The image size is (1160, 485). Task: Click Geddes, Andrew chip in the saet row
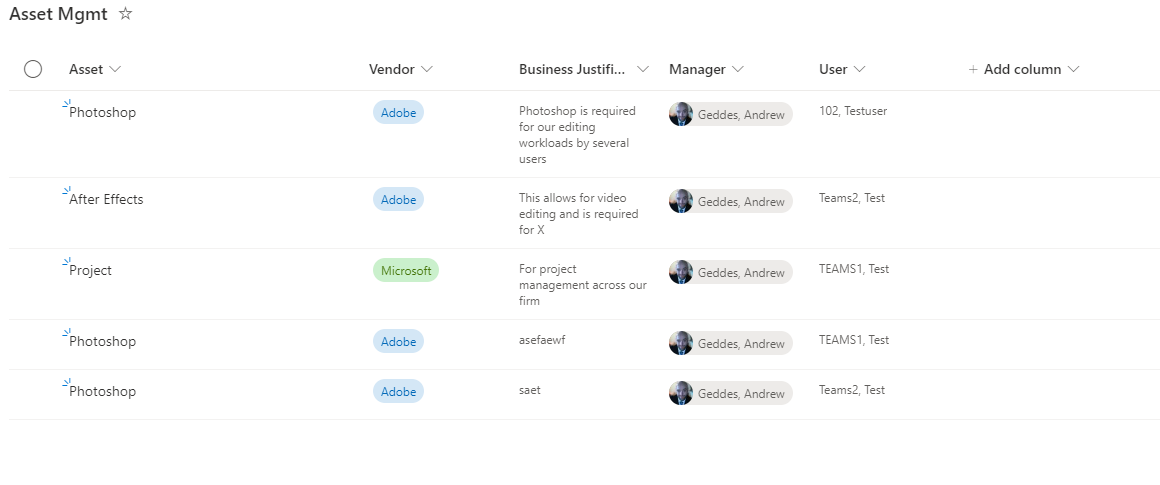[x=730, y=393]
